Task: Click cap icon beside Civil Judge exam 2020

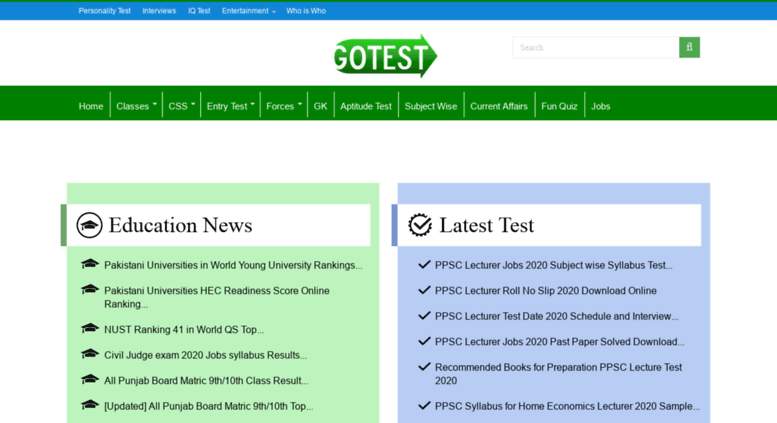Action: pyautogui.click(x=90, y=354)
